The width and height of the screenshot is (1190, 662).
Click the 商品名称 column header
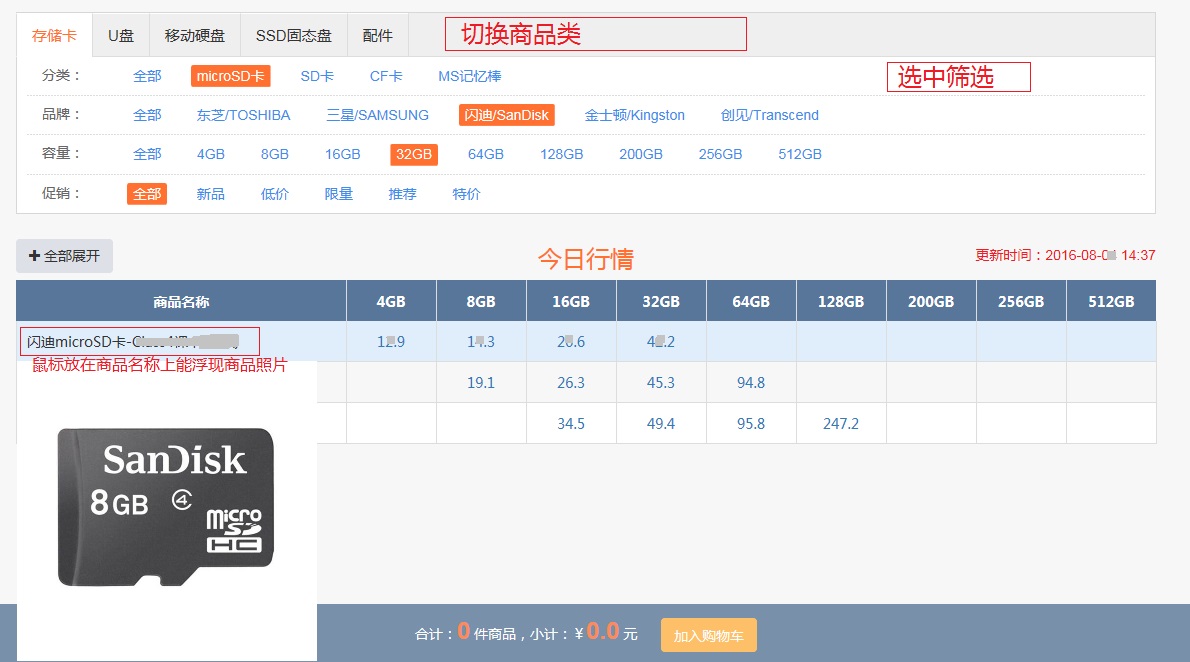tap(181, 301)
